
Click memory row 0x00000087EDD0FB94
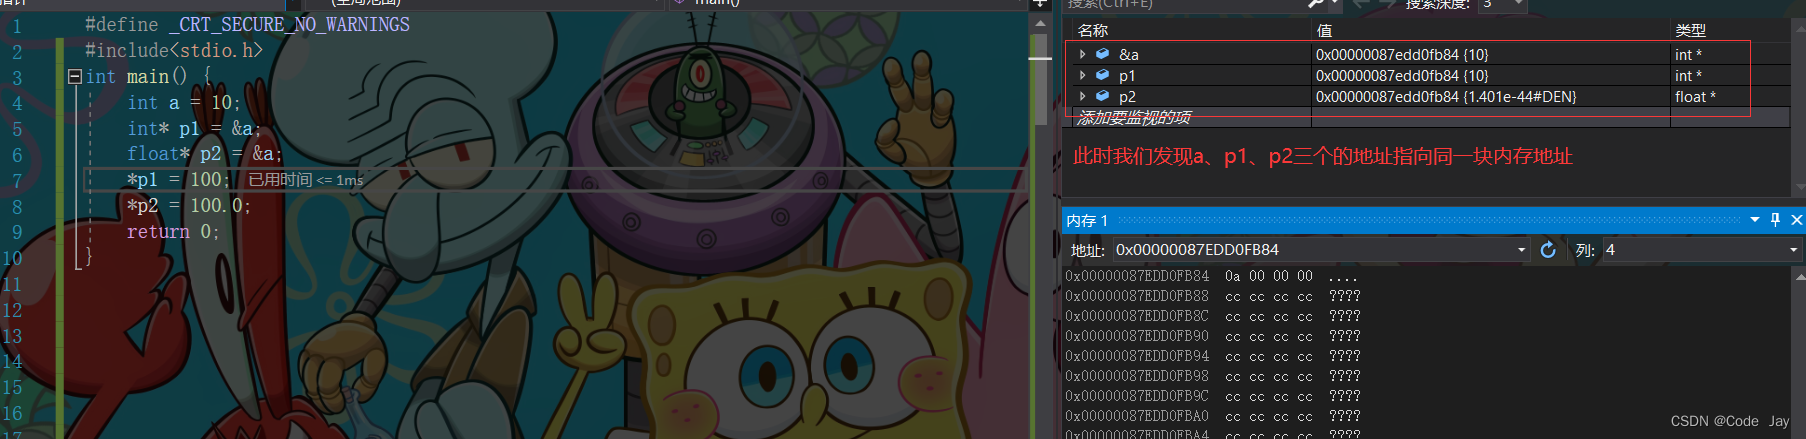1212,356
